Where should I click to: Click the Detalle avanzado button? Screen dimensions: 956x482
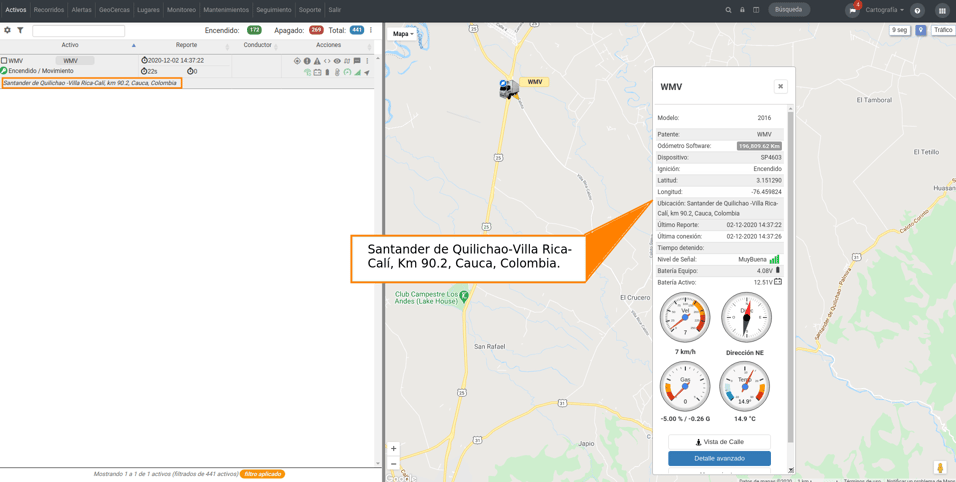(719, 458)
